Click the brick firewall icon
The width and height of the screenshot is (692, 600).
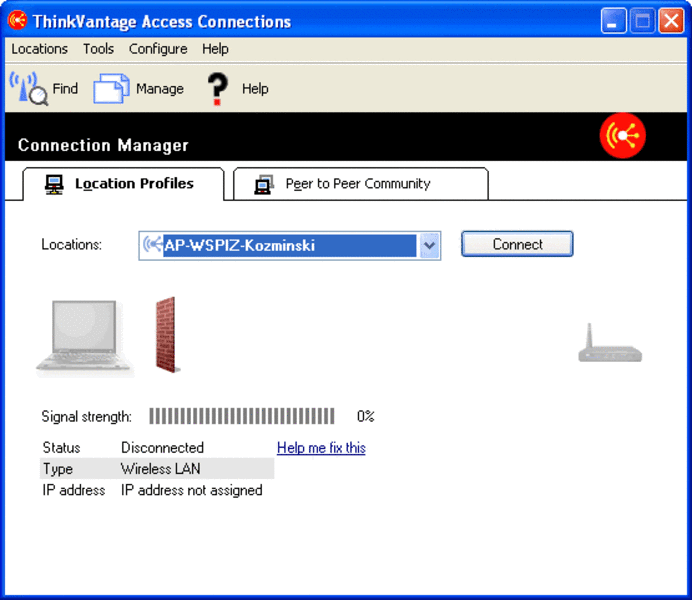167,335
